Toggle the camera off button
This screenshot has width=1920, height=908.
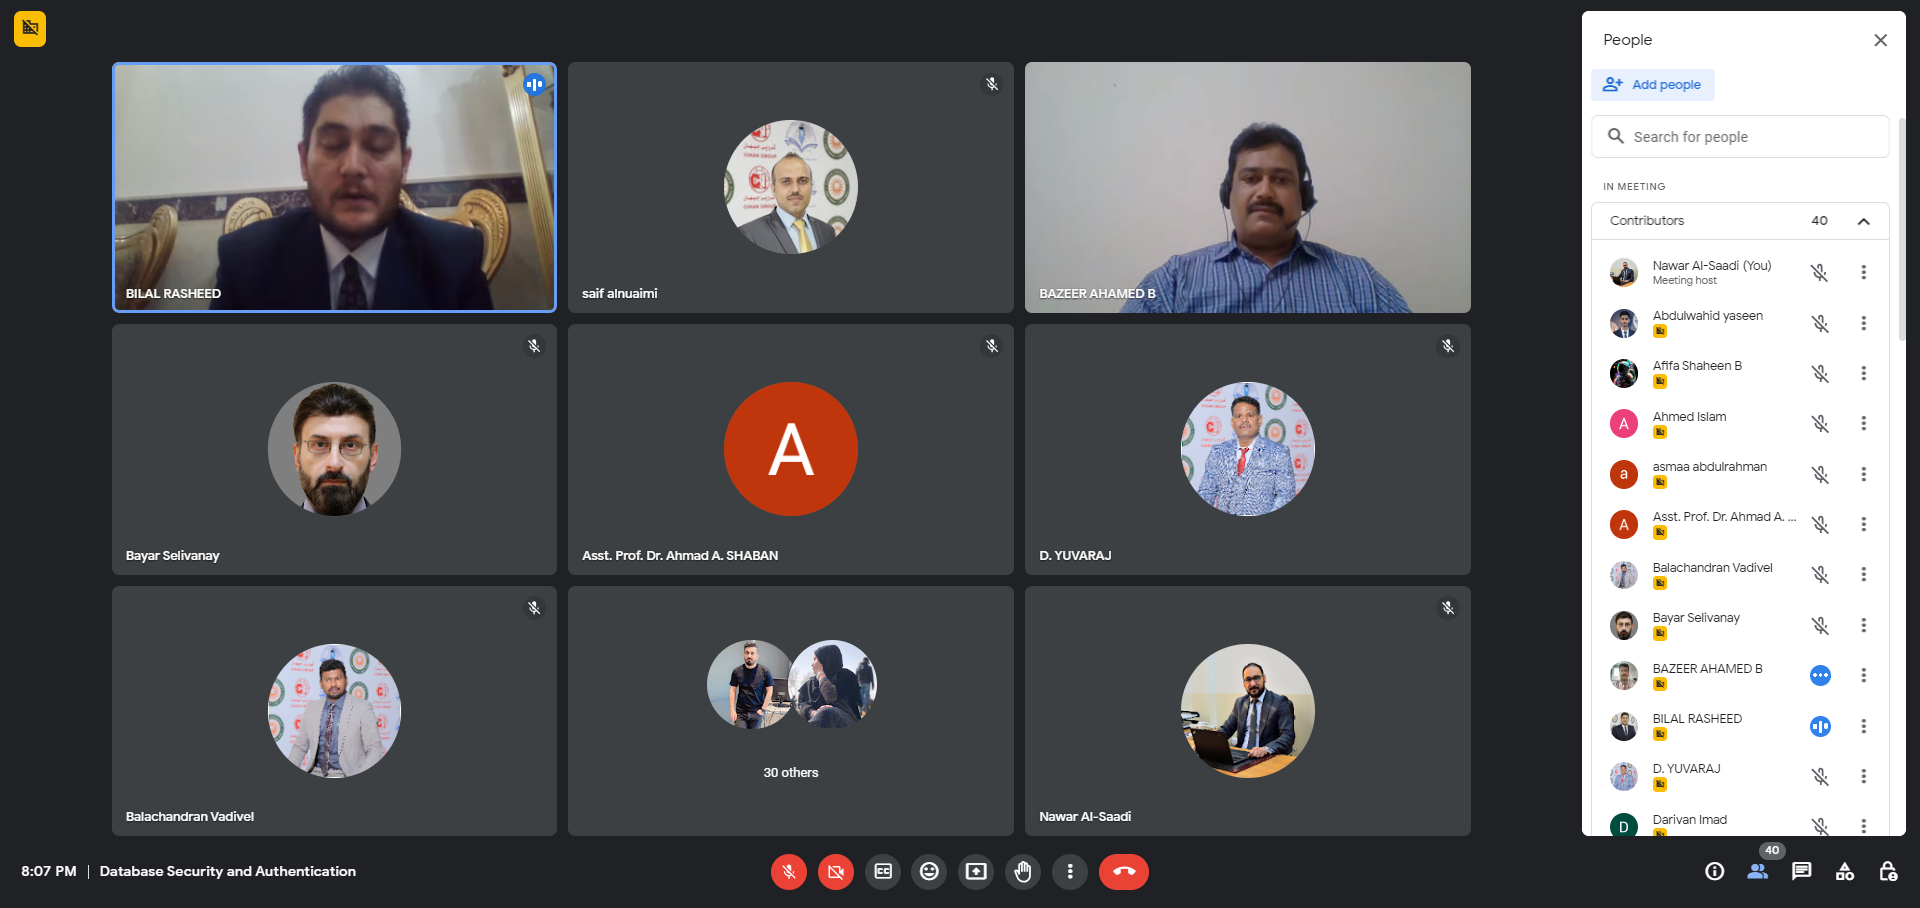click(x=835, y=871)
